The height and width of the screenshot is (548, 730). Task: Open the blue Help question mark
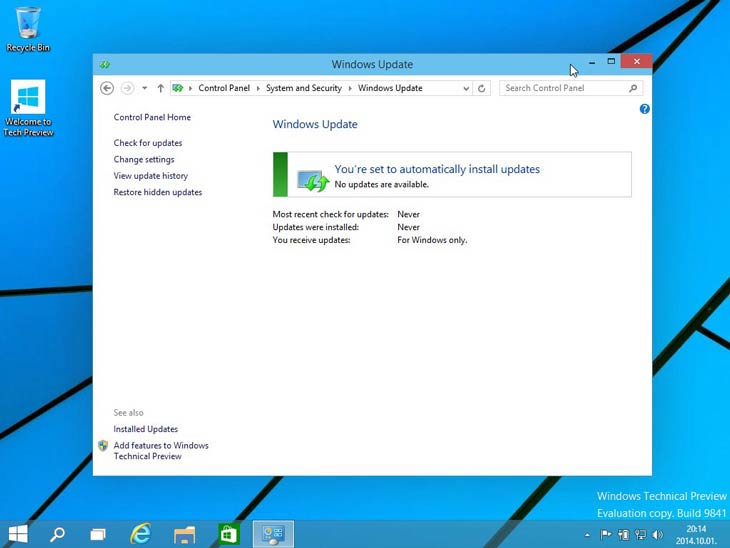(644, 109)
